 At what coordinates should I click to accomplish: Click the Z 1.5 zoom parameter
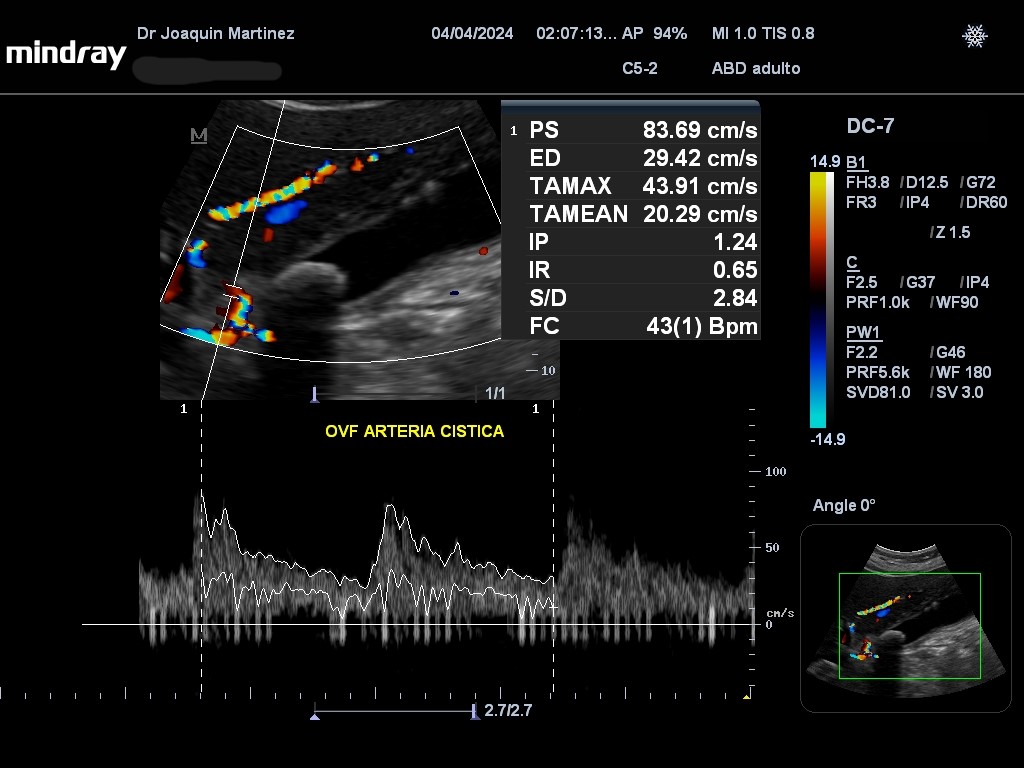click(x=953, y=232)
